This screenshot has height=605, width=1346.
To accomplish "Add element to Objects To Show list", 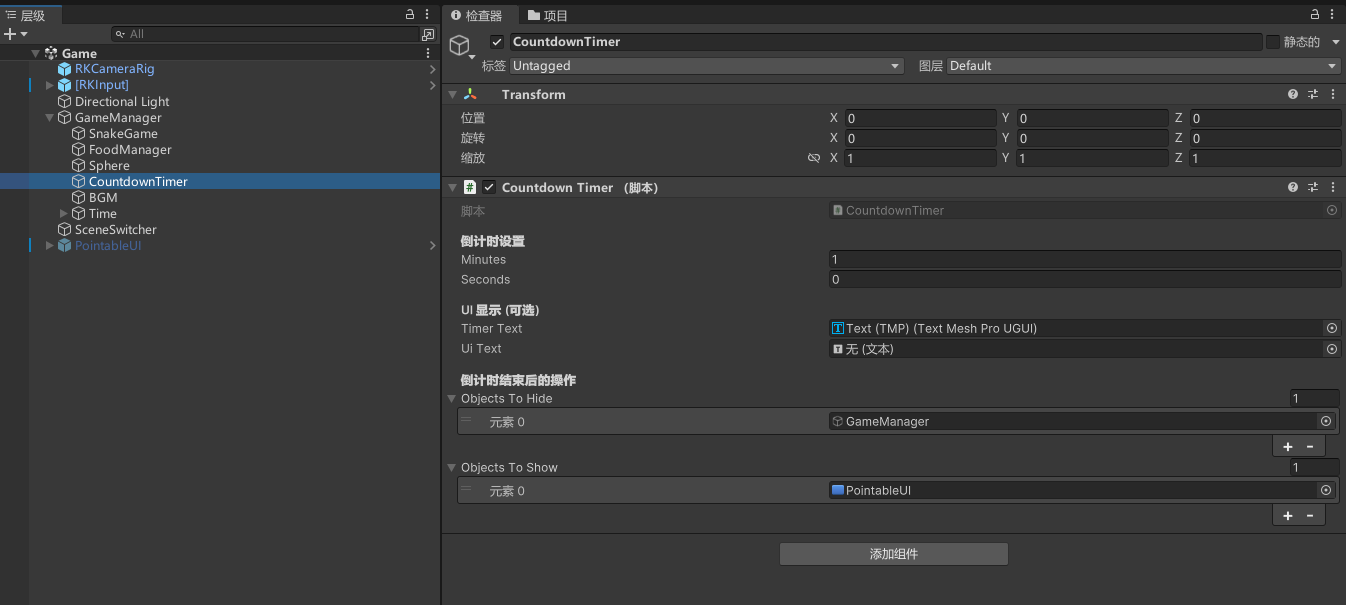I will coord(1288,515).
